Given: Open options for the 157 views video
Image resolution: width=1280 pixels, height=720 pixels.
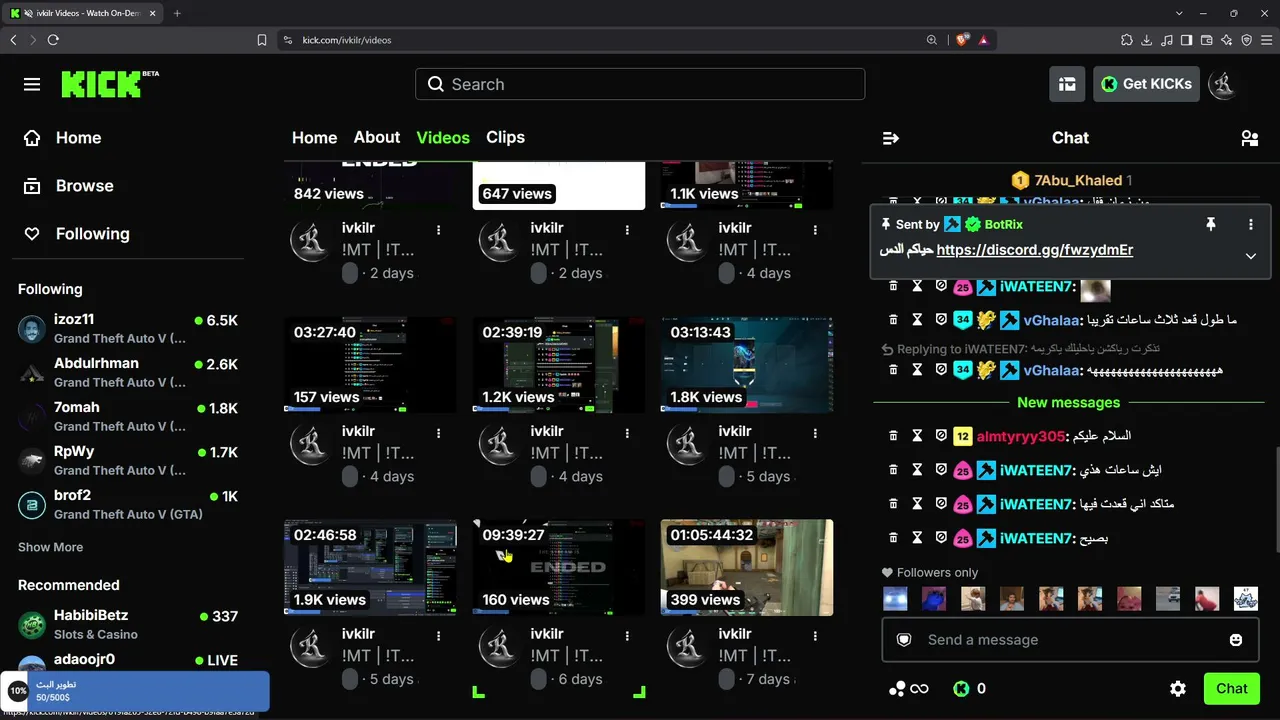Looking at the screenshot, I should [438, 433].
